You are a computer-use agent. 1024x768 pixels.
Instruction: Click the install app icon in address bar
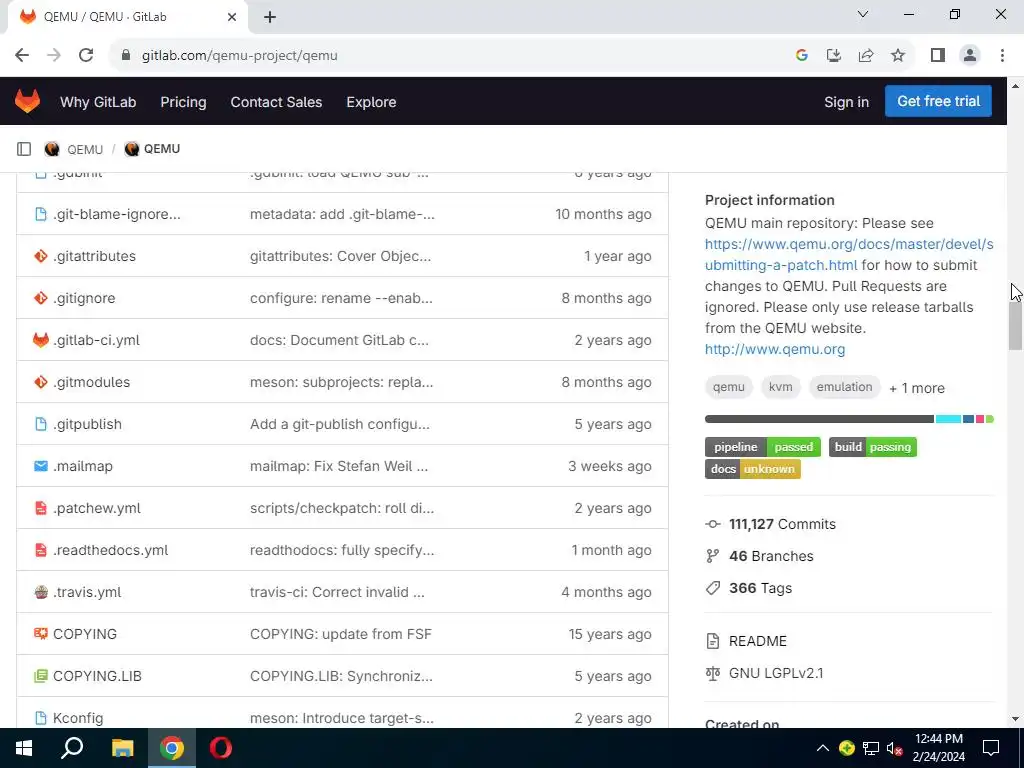tap(834, 56)
